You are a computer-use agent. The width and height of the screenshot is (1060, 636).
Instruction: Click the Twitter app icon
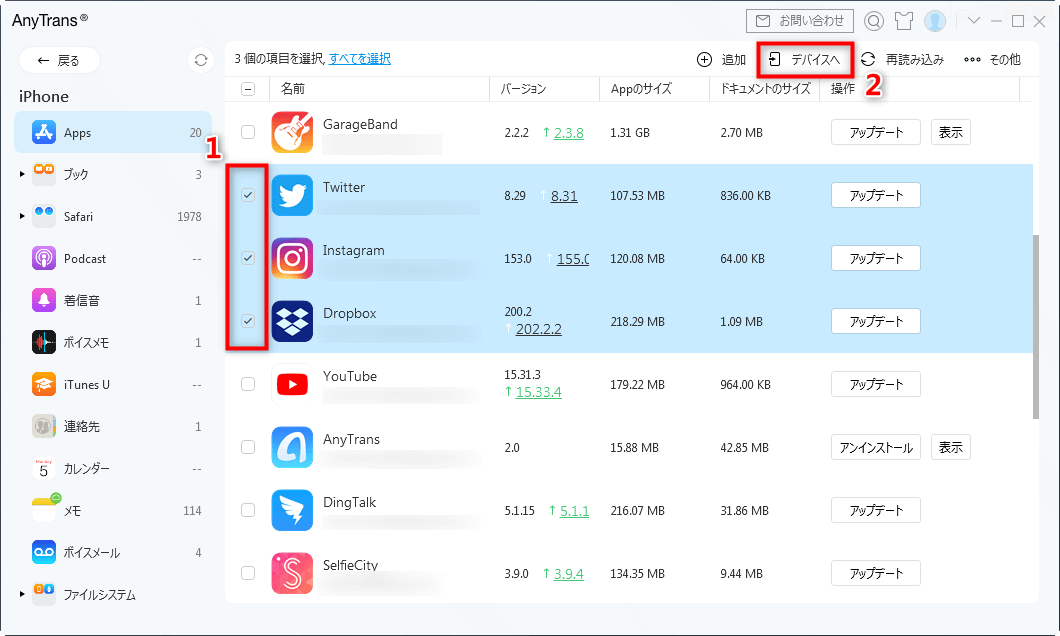[292, 195]
